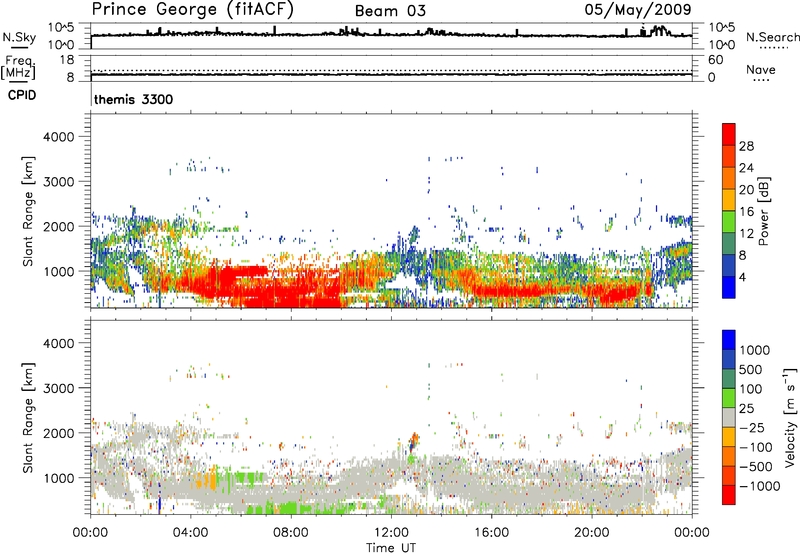
Task: Click velocity colorbar value '500'
Action: (x=751, y=370)
